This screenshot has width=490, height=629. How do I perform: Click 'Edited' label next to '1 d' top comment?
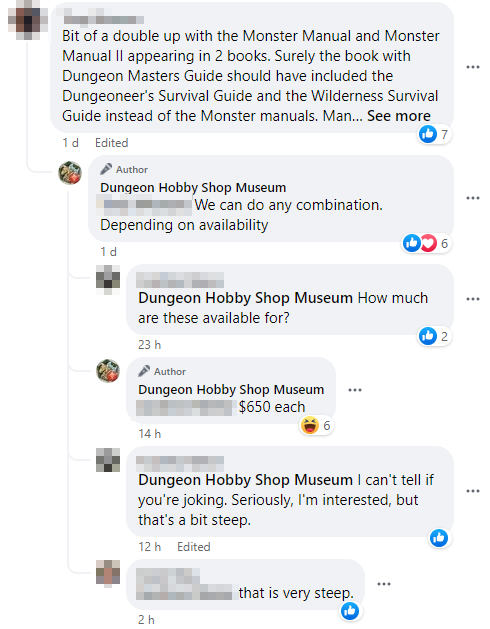[112, 143]
